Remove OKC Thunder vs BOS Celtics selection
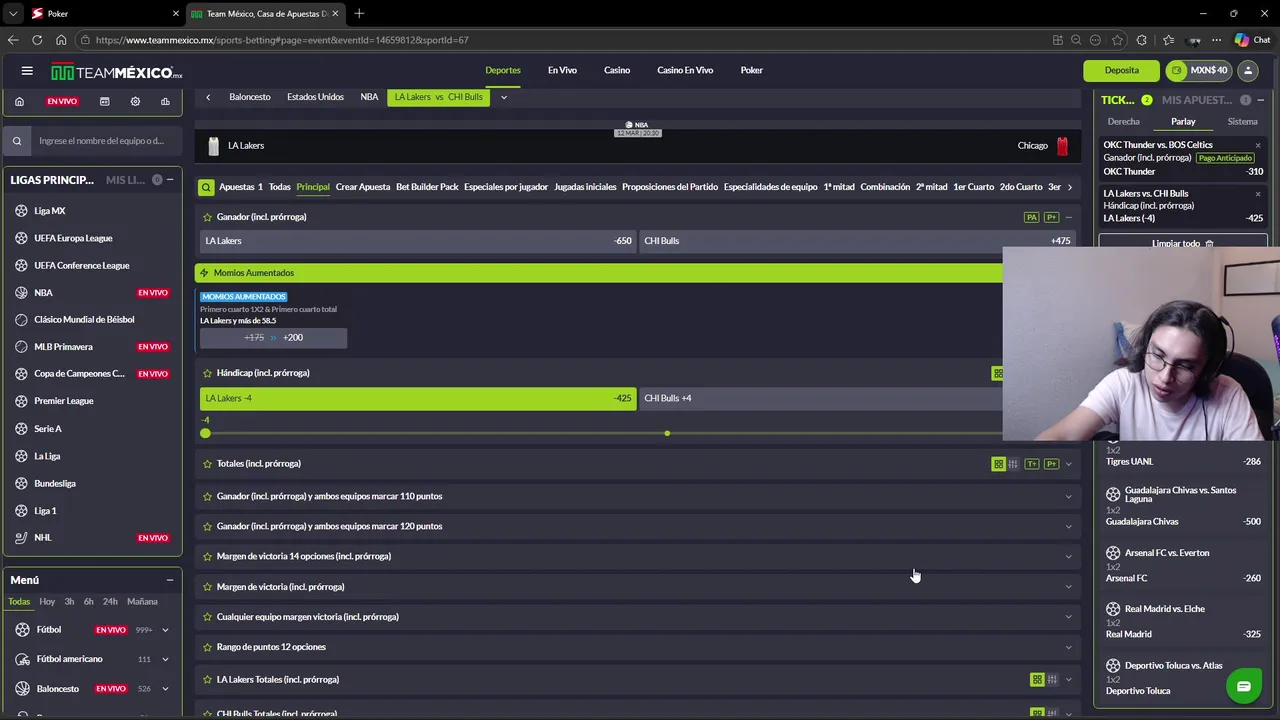 click(1258, 146)
